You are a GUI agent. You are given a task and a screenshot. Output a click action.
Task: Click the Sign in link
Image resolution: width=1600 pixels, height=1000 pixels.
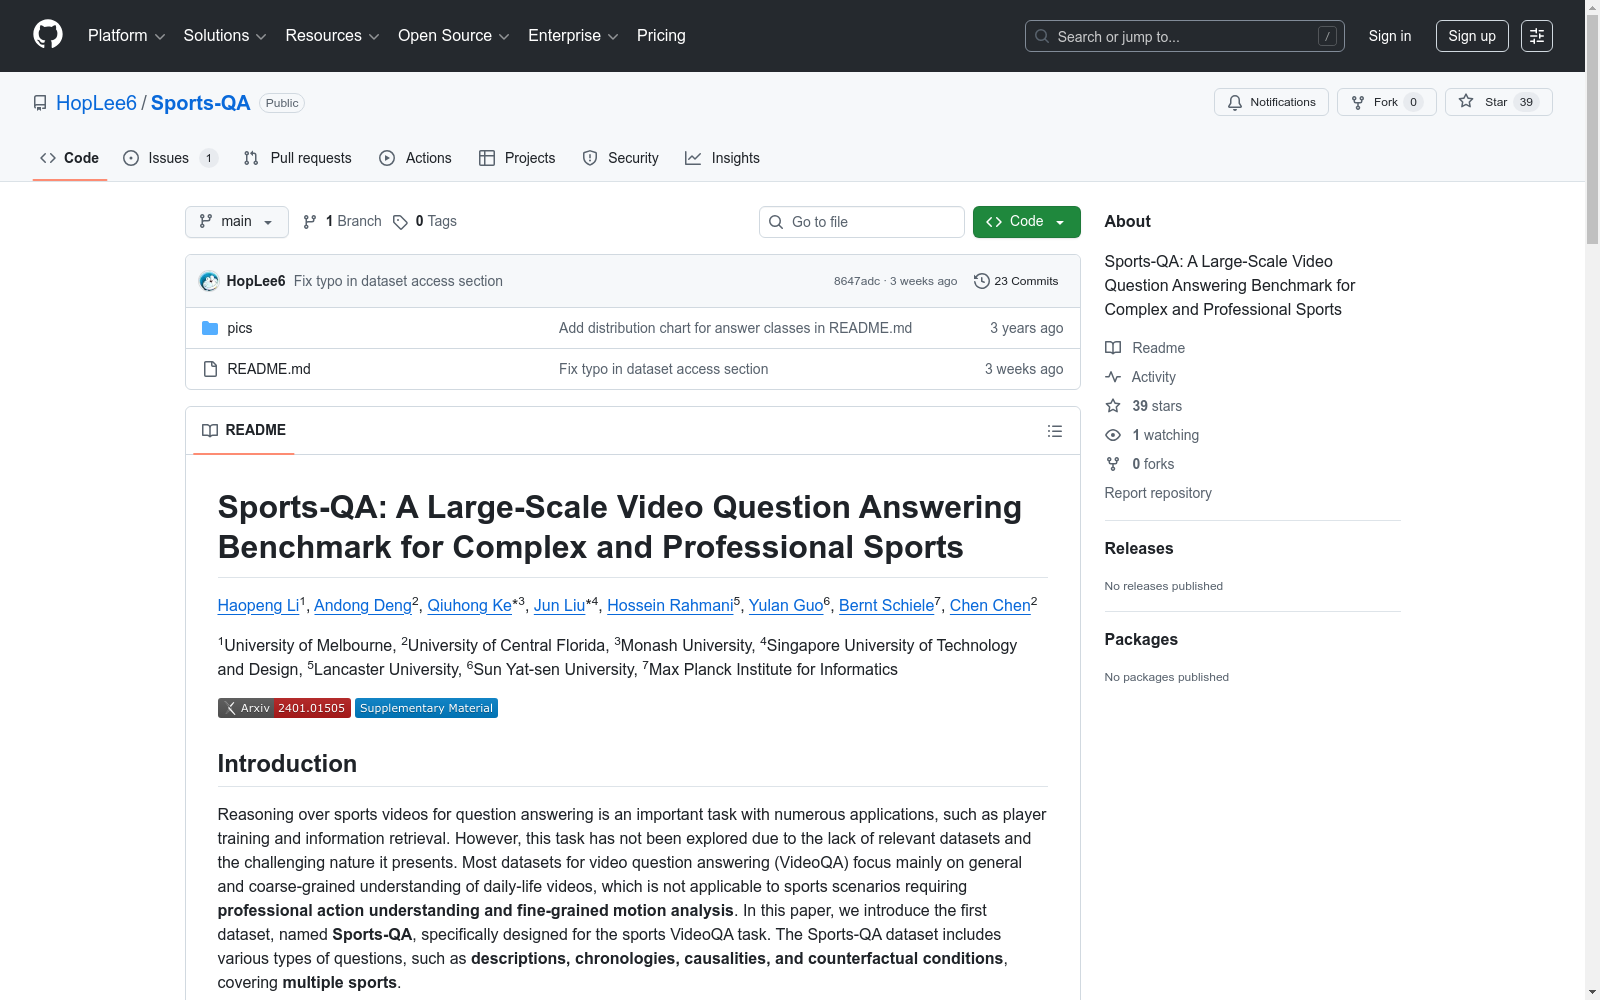click(1390, 36)
